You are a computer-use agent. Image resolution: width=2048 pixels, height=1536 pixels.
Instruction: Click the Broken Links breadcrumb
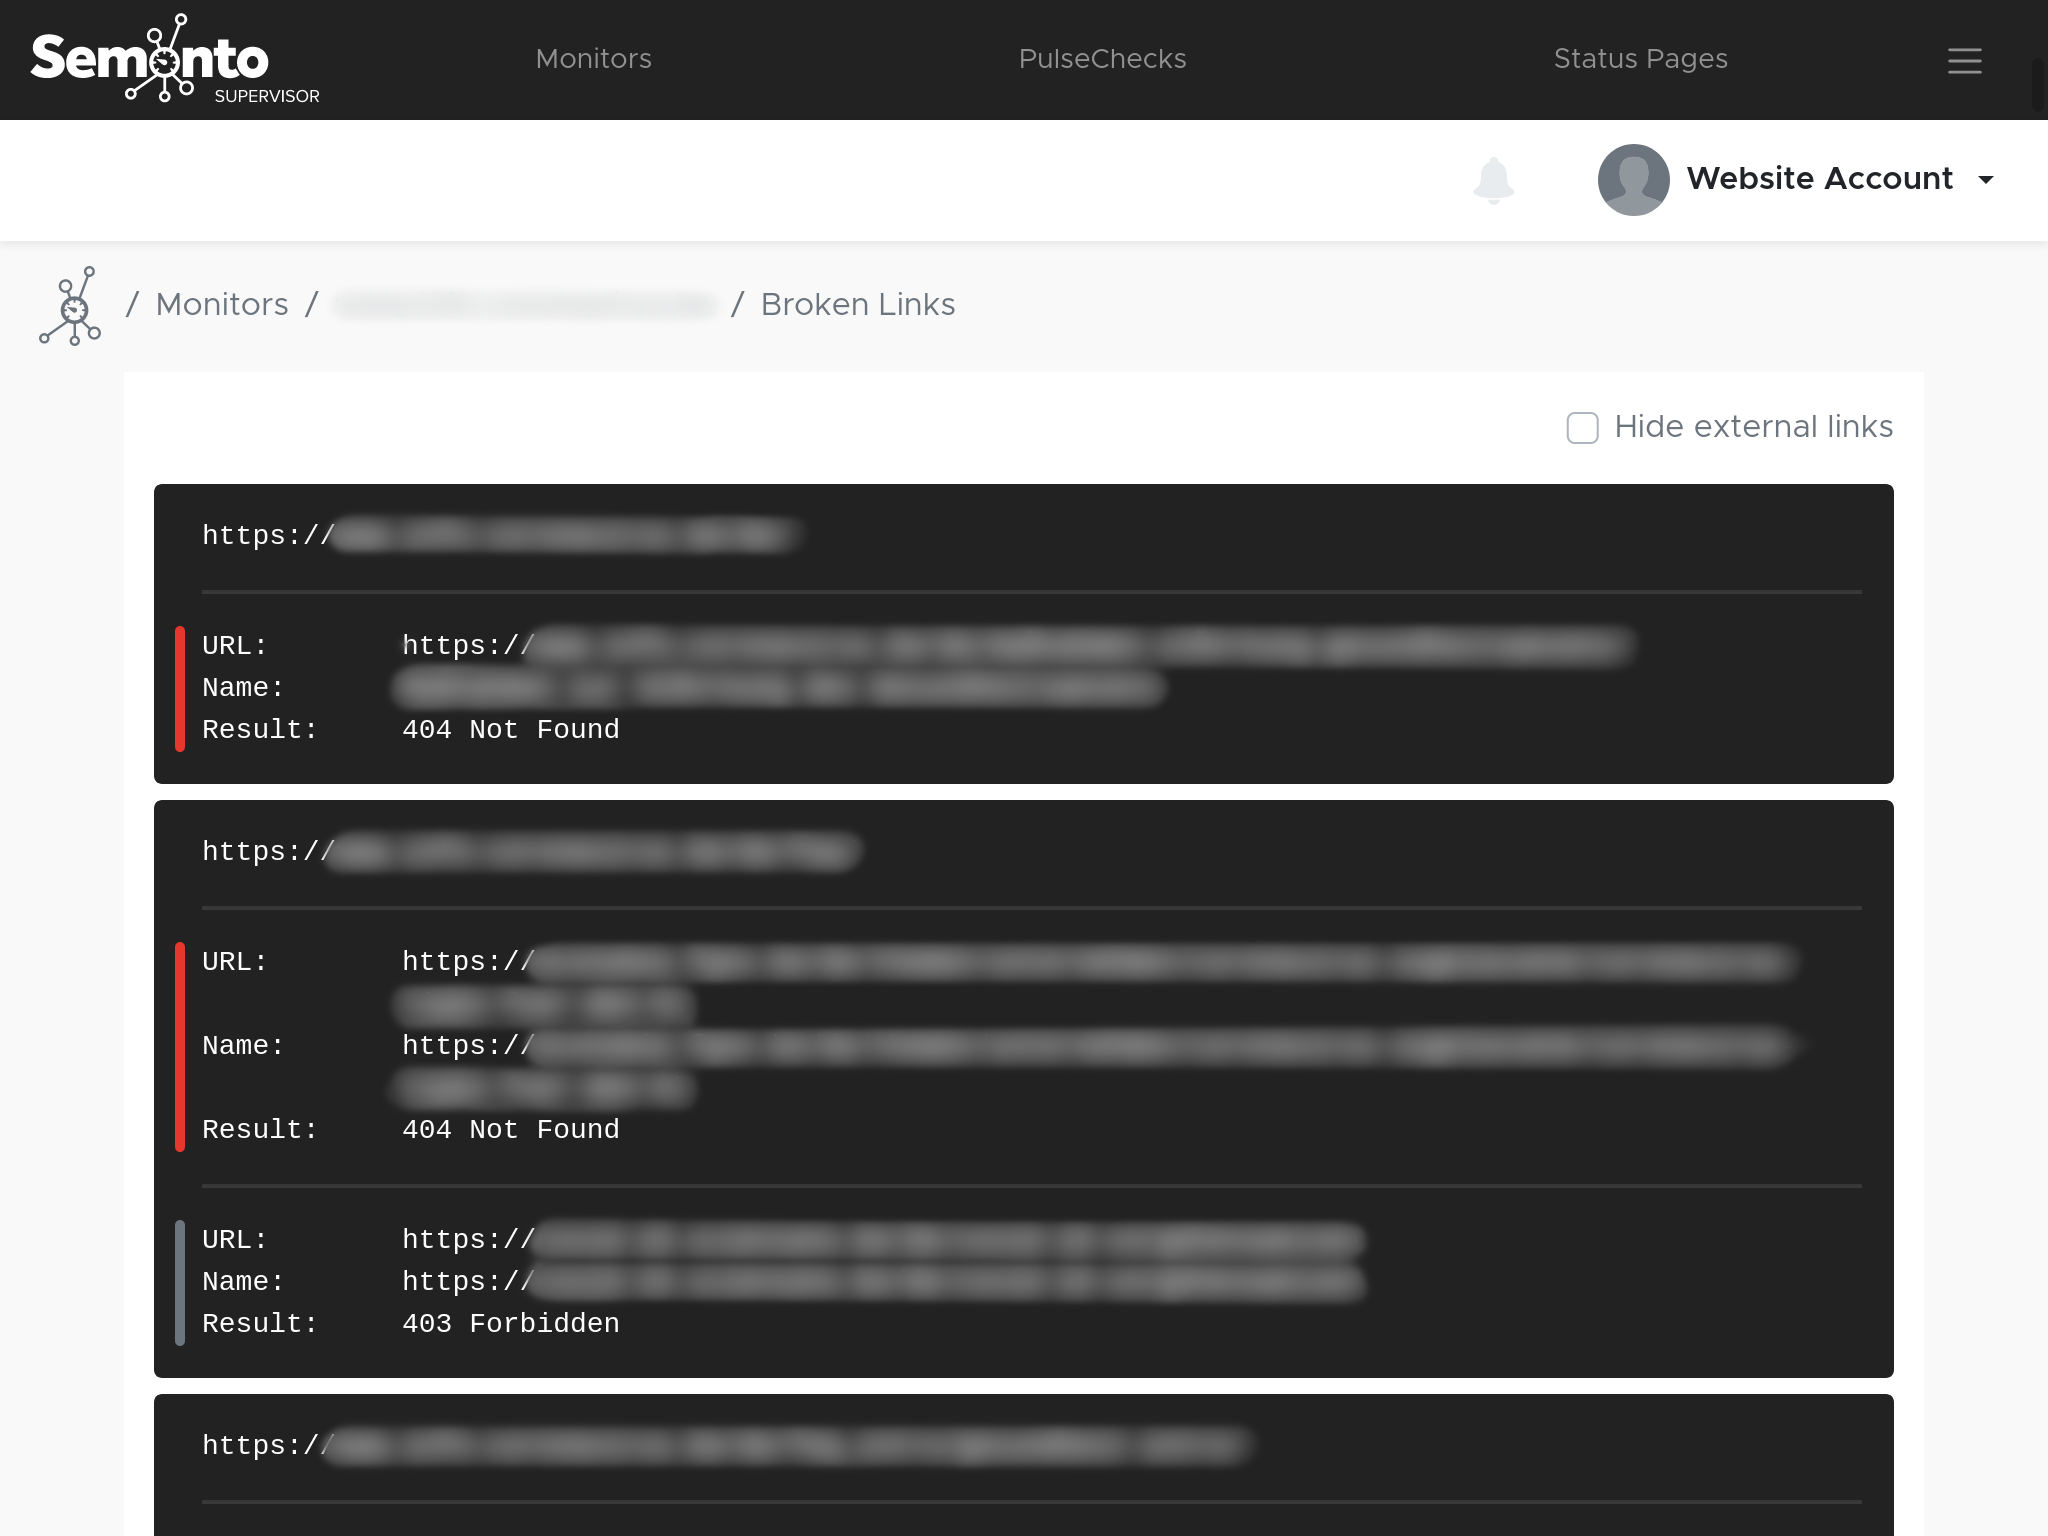(x=857, y=305)
